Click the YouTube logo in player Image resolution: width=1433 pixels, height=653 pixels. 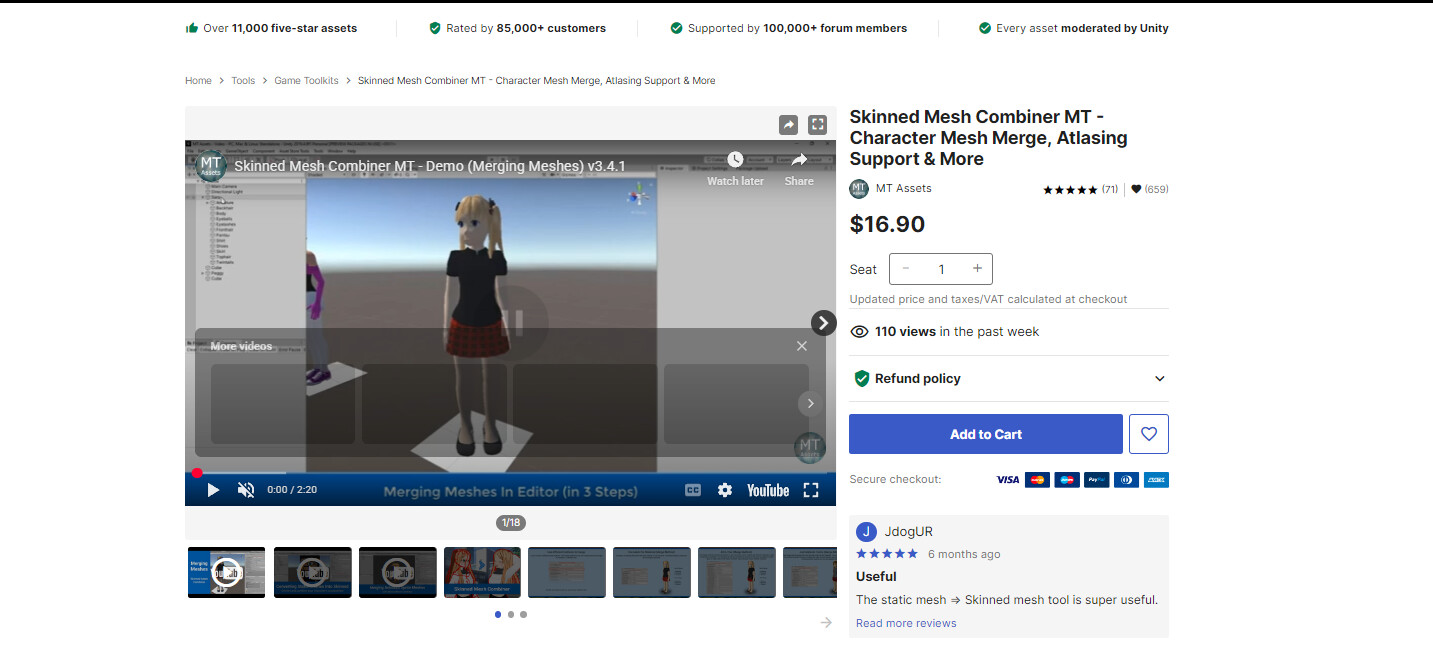(767, 490)
